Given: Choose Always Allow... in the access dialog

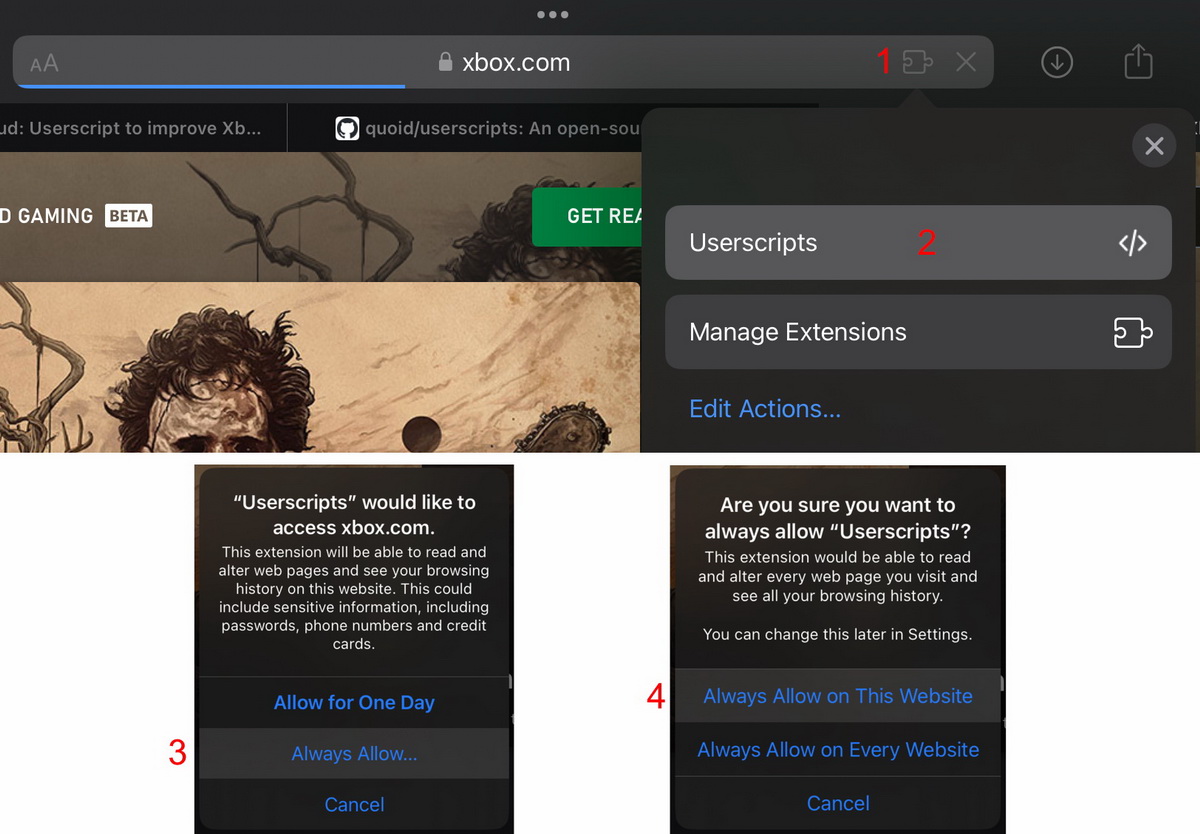Looking at the screenshot, I should click(x=354, y=754).
